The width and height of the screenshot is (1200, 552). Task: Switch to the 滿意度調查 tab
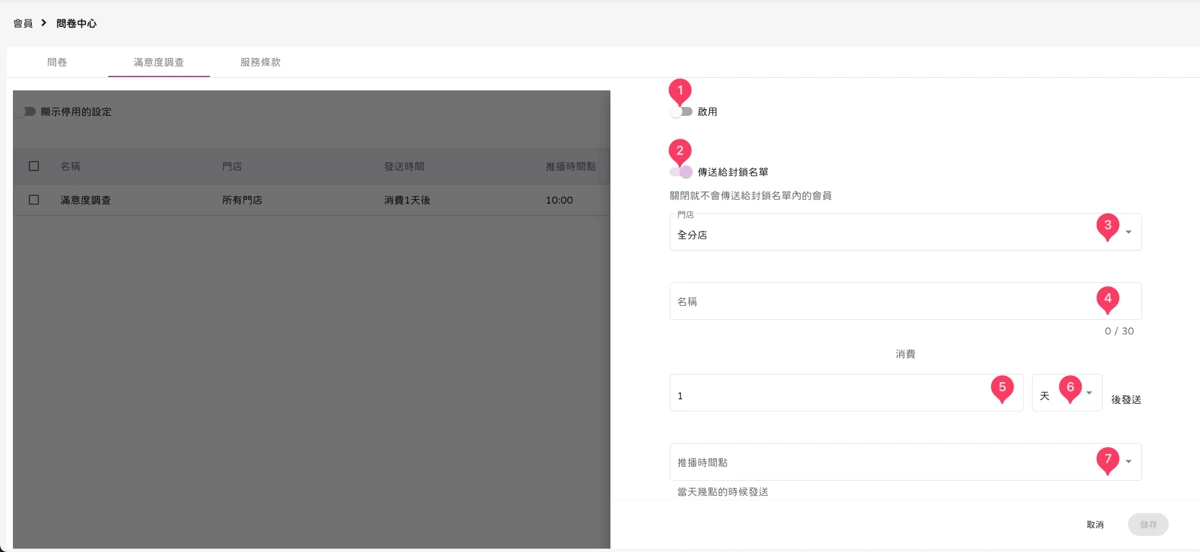tap(159, 62)
